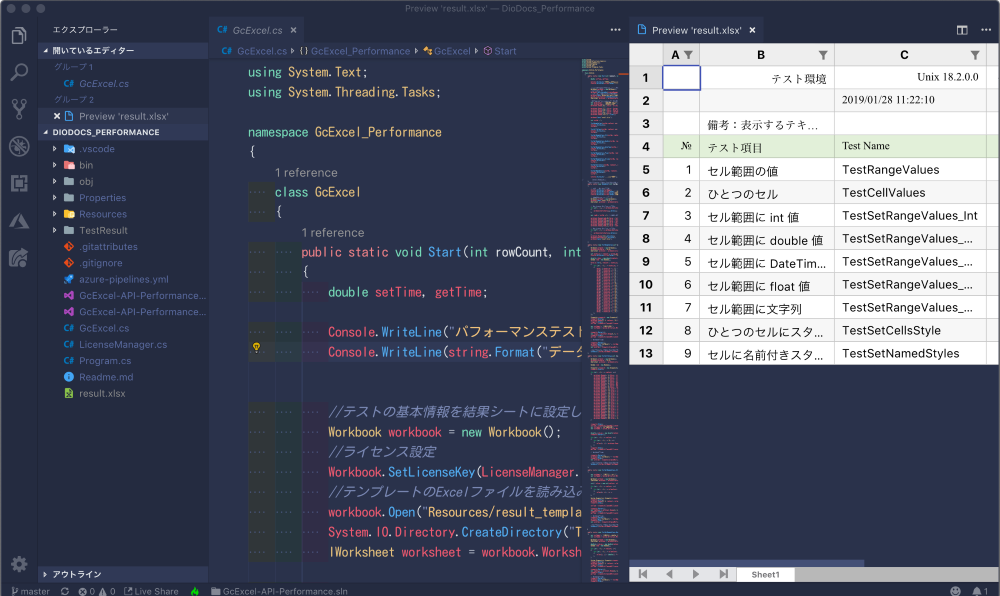This screenshot has width=1000, height=596.
Task: Click the GcExcel-API-Performance.sln status bar item
Action: pos(279,591)
